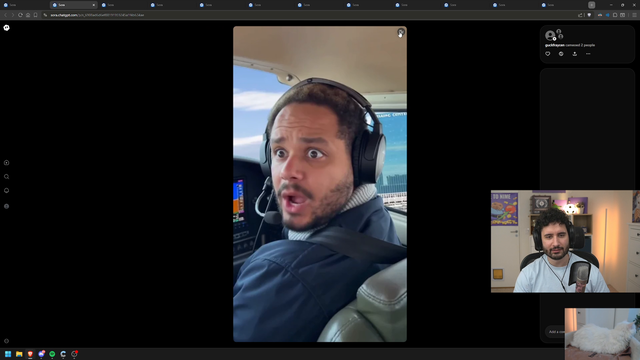
Task: Open Spotify from the taskbar
Action: 52,354
